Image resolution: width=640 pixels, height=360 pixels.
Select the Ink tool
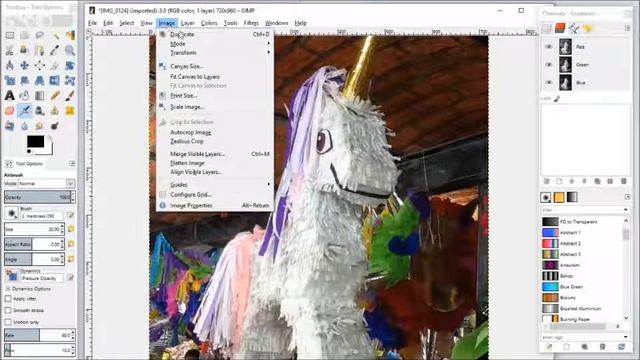point(40,111)
